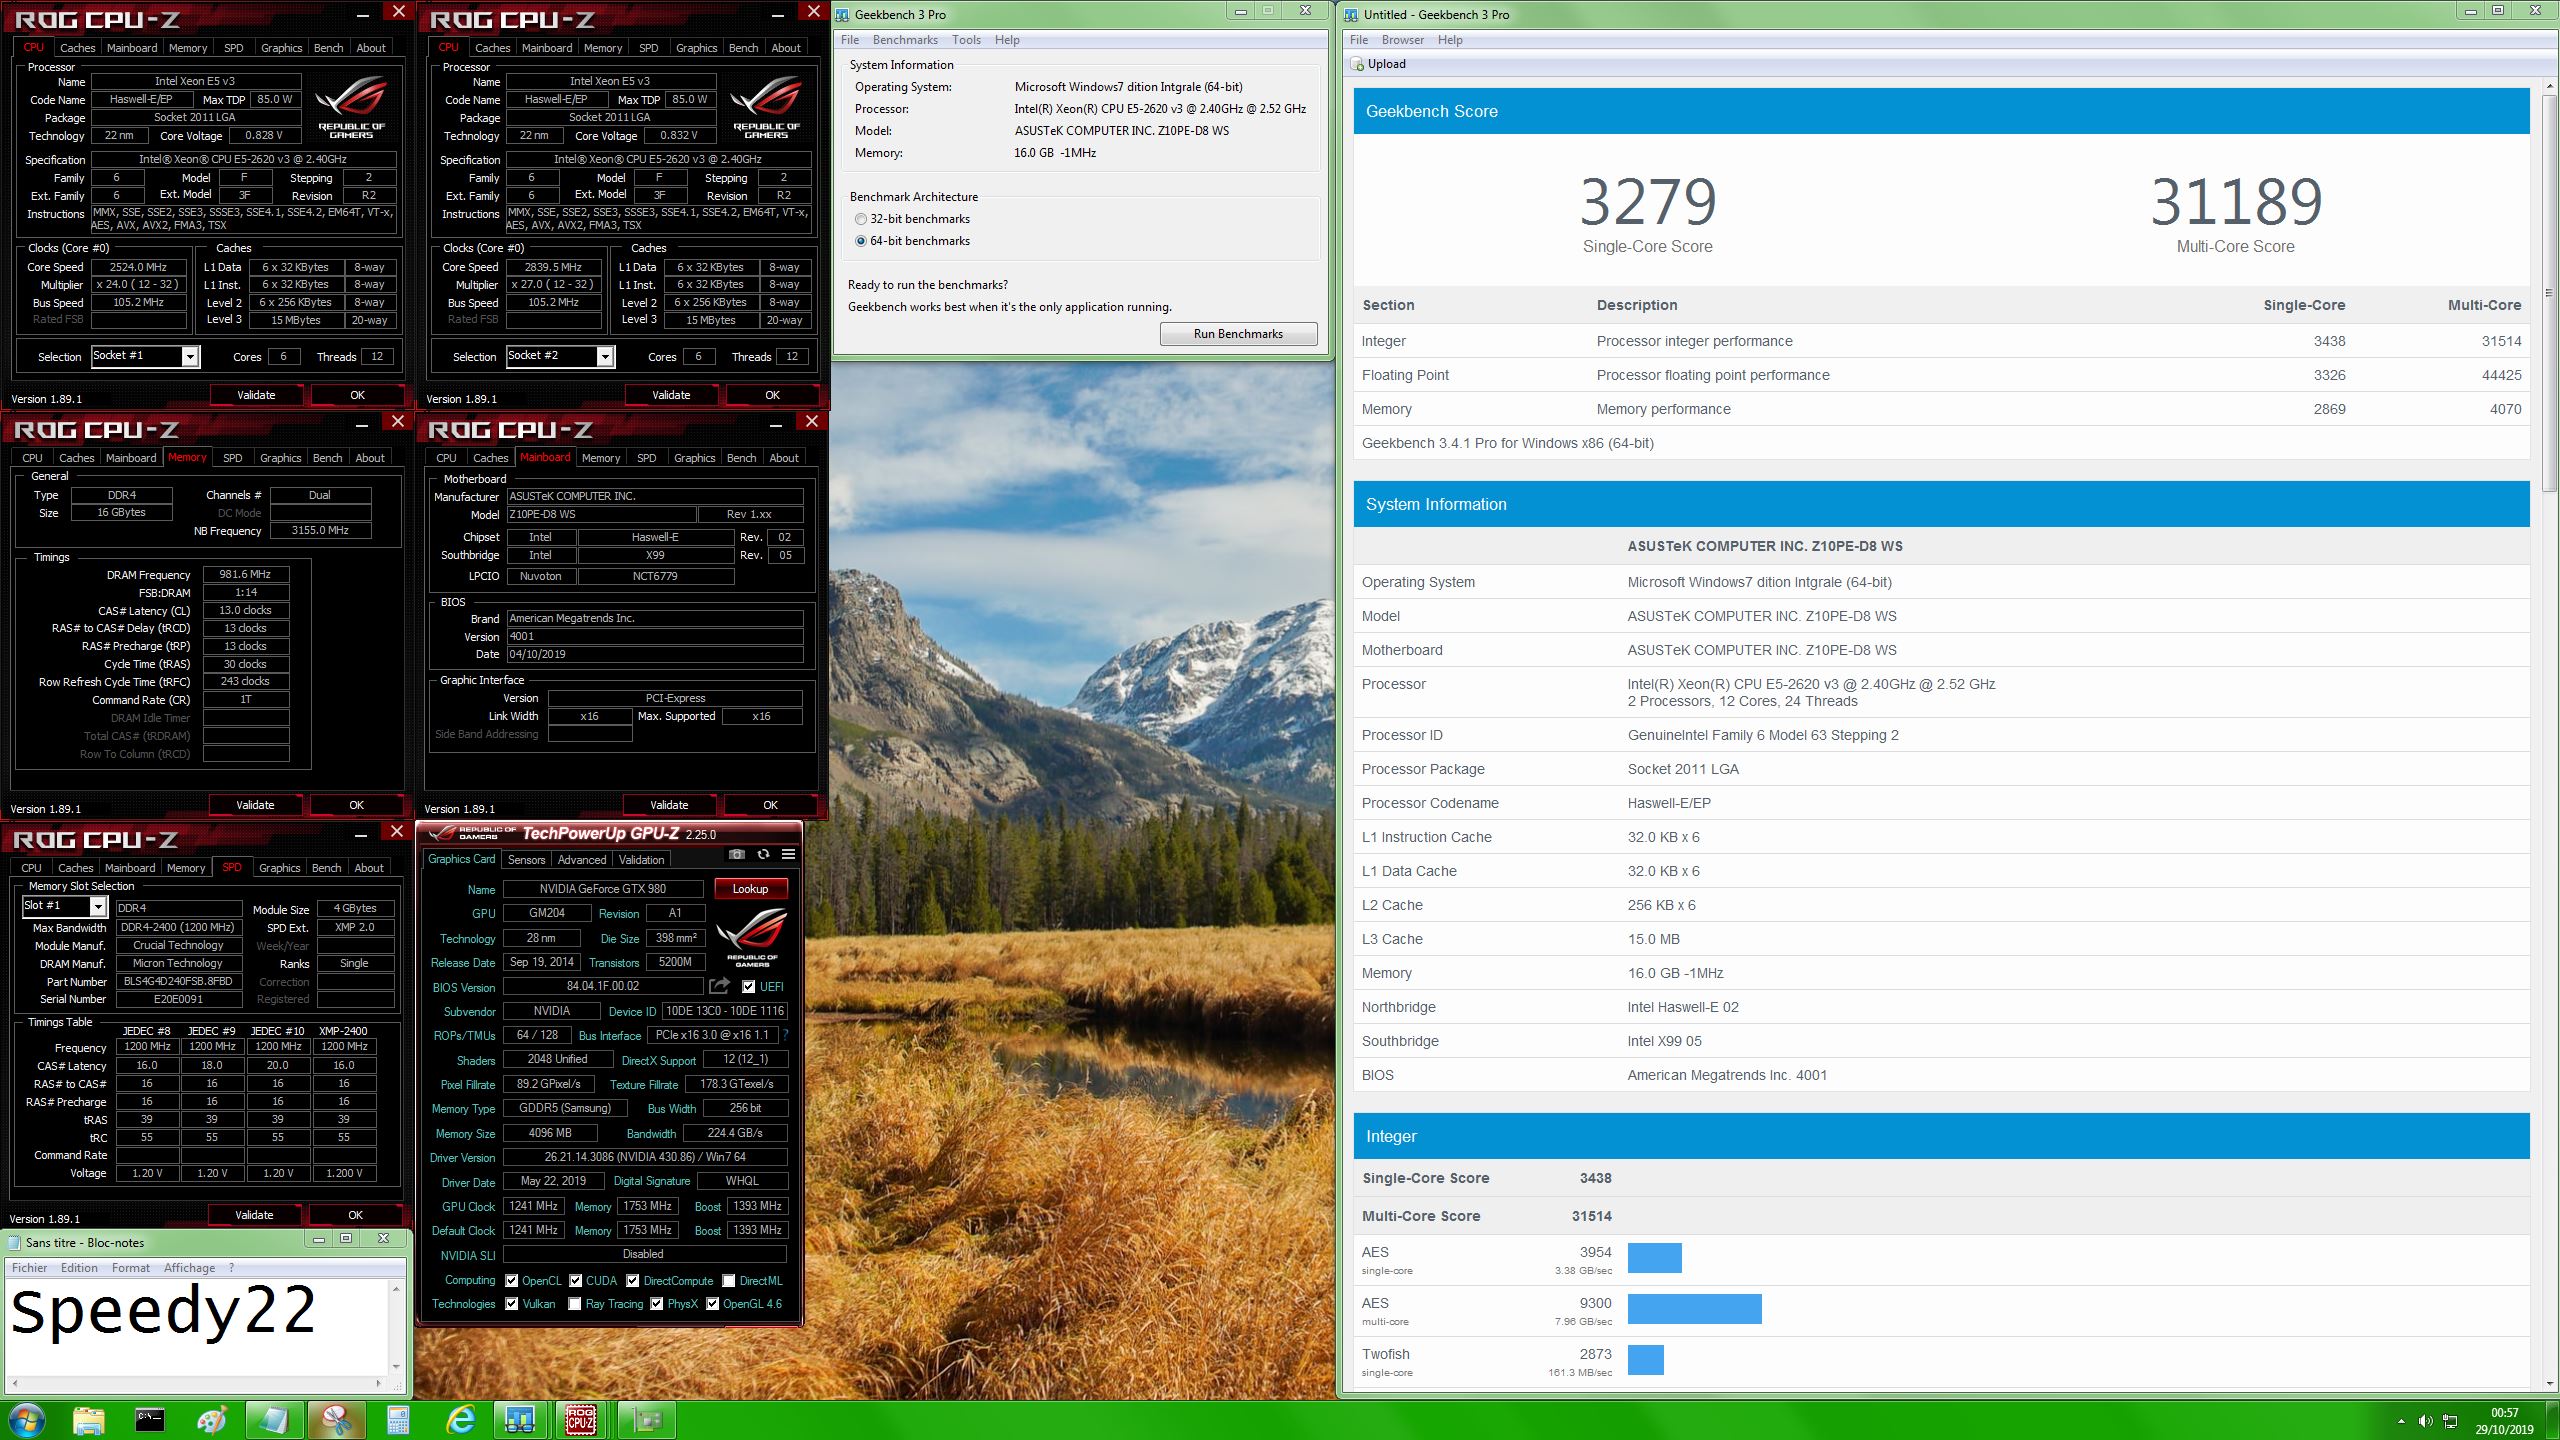Click Validate in the CPU-Z Mainboard window
The width and height of the screenshot is (2560, 1440).
click(669, 805)
